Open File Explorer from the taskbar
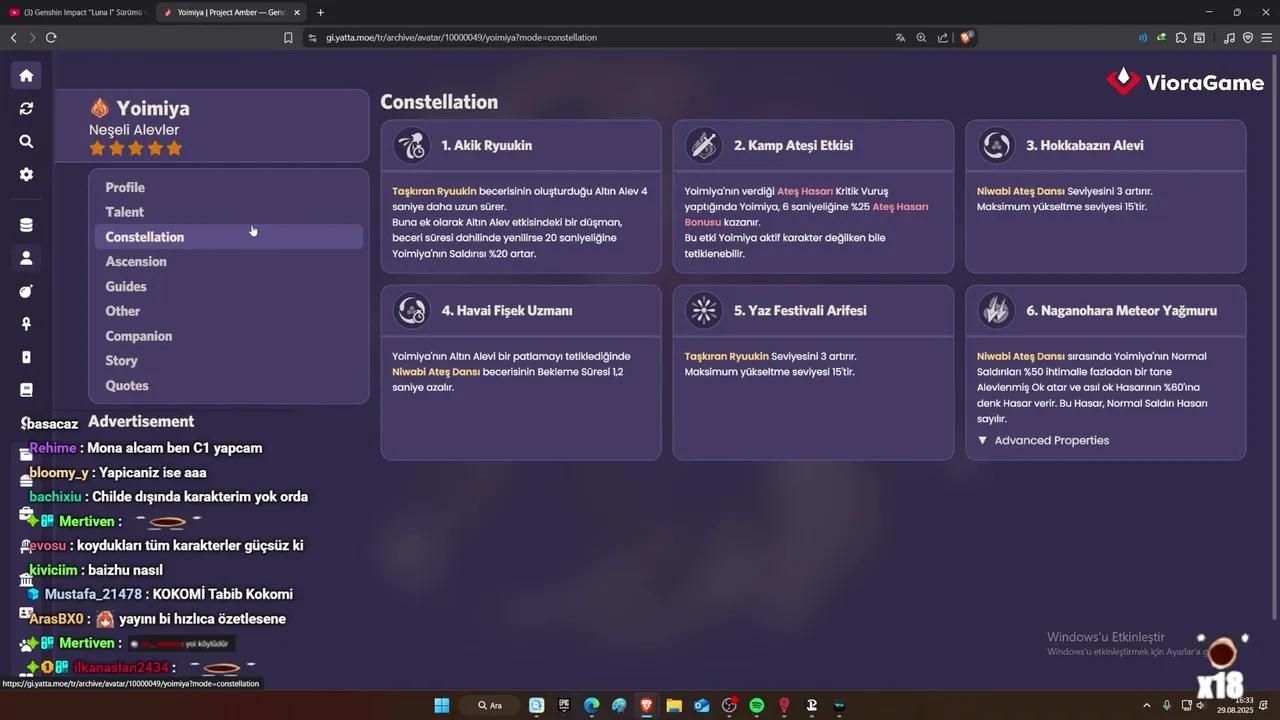Screen dimensions: 1280x720 tap(674, 705)
